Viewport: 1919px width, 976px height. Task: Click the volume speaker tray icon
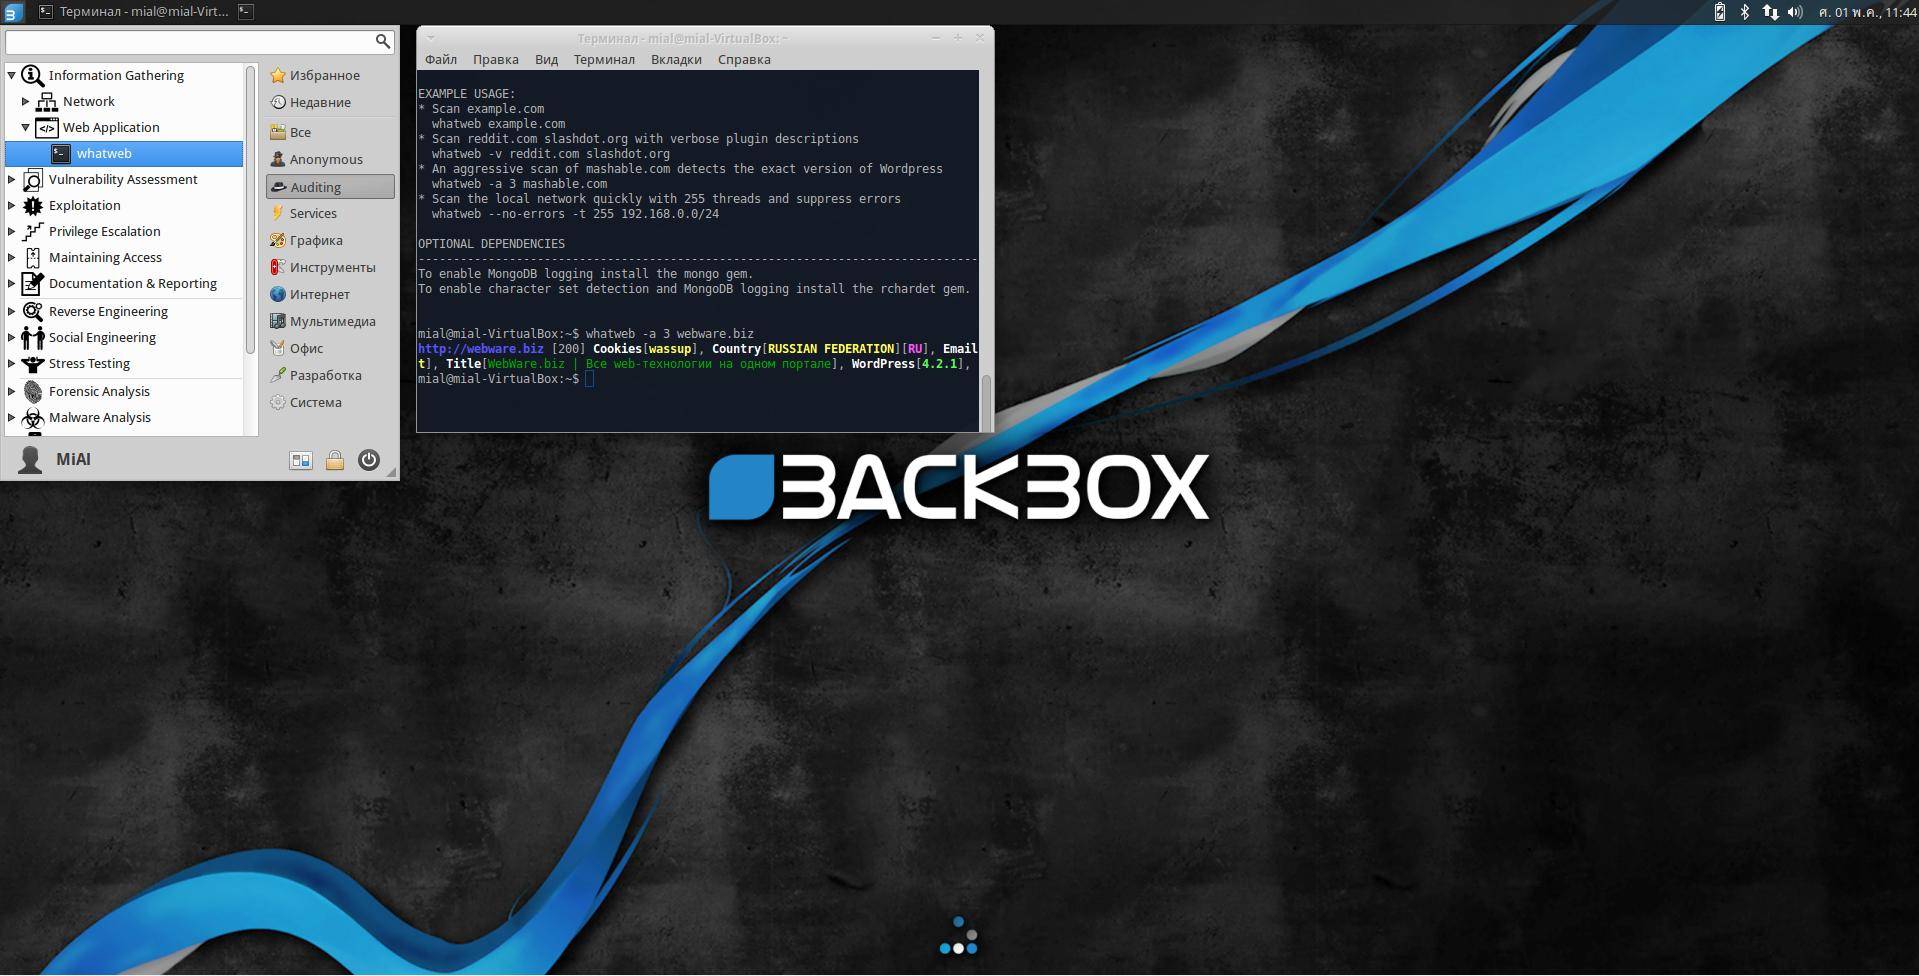click(1795, 12)
